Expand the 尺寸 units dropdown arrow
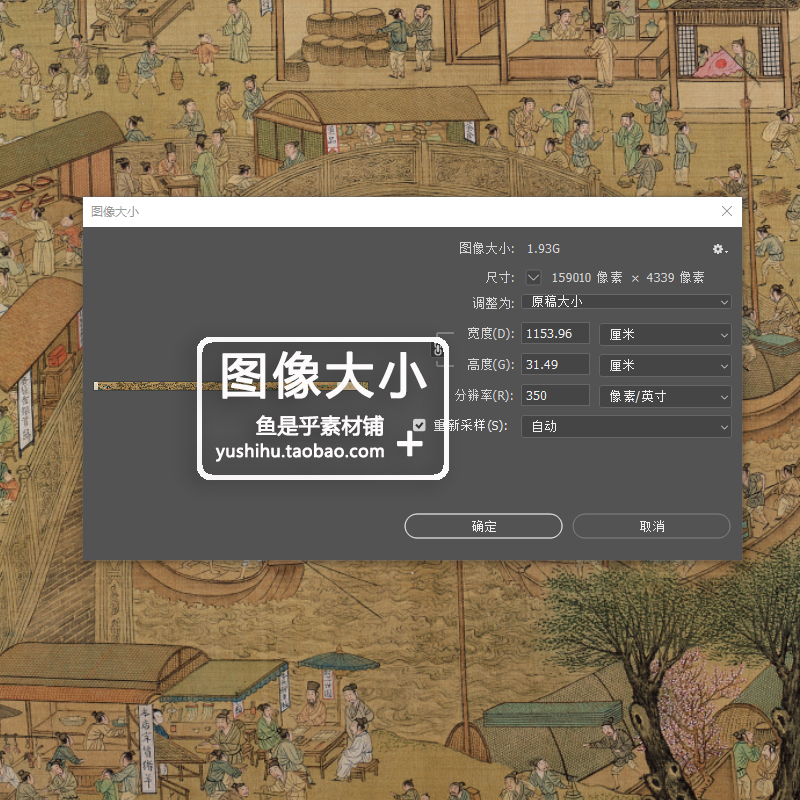 pos(533,278)
